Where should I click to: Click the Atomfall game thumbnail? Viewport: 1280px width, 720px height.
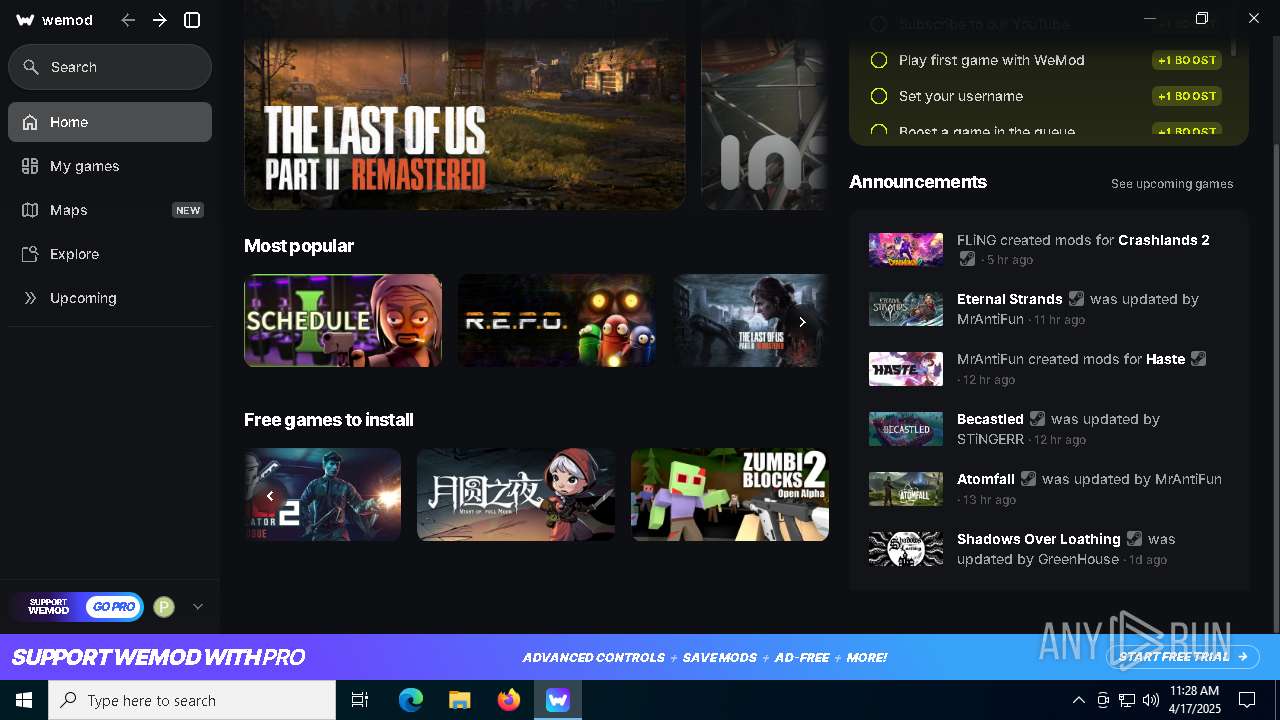pyautogui.click(x=906, y=489)
